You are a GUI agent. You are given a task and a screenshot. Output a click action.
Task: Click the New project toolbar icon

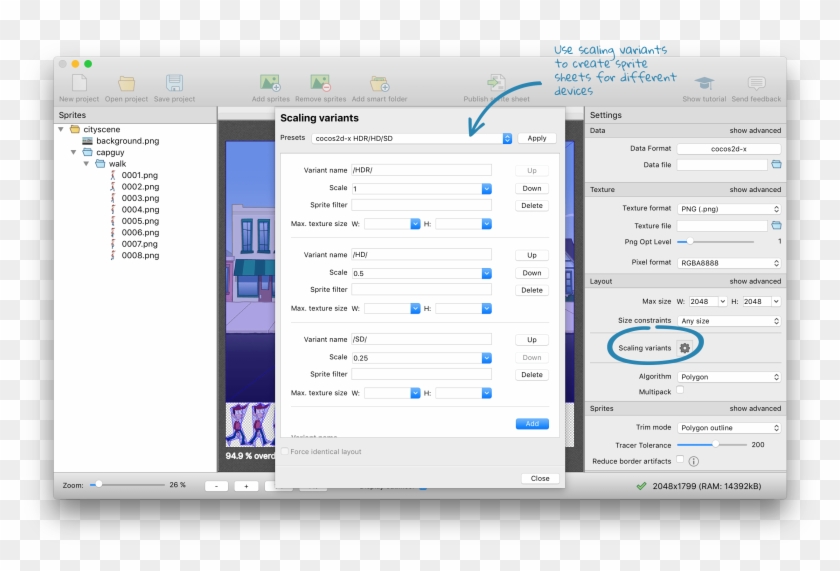coord(79,83)
